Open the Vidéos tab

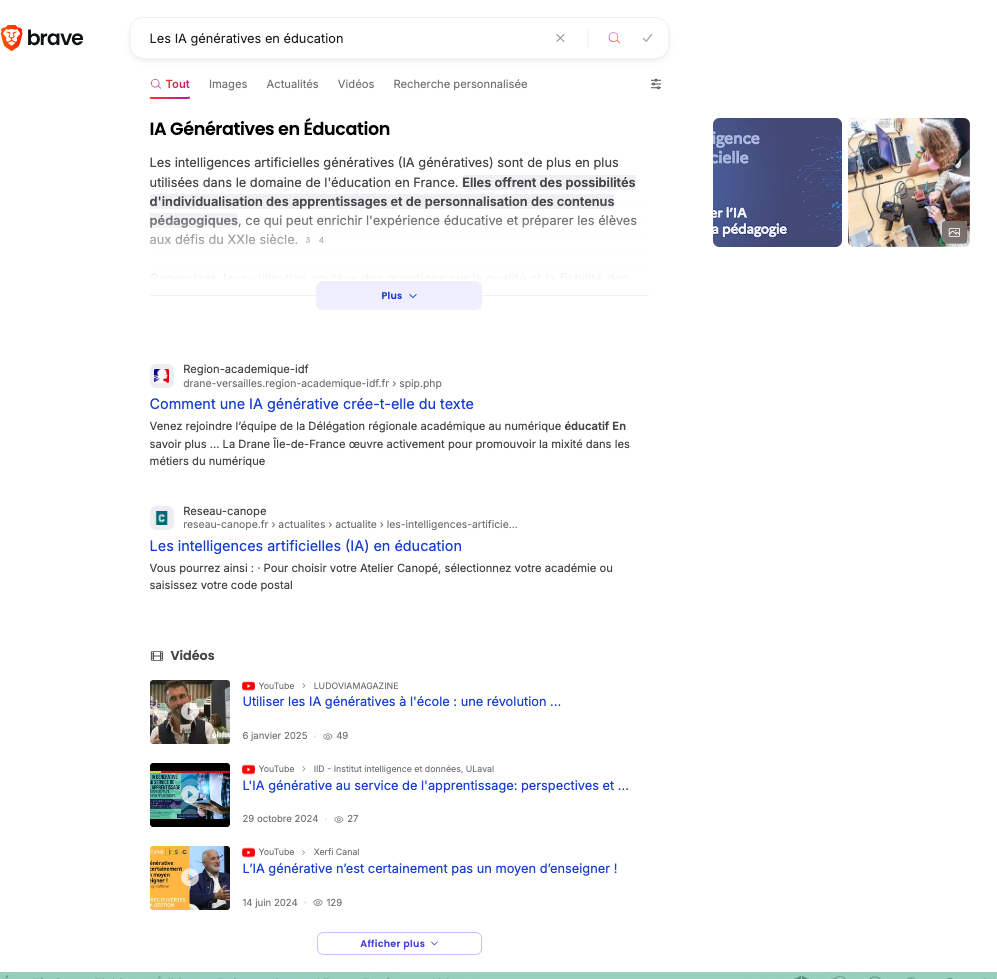pos(356,85)
